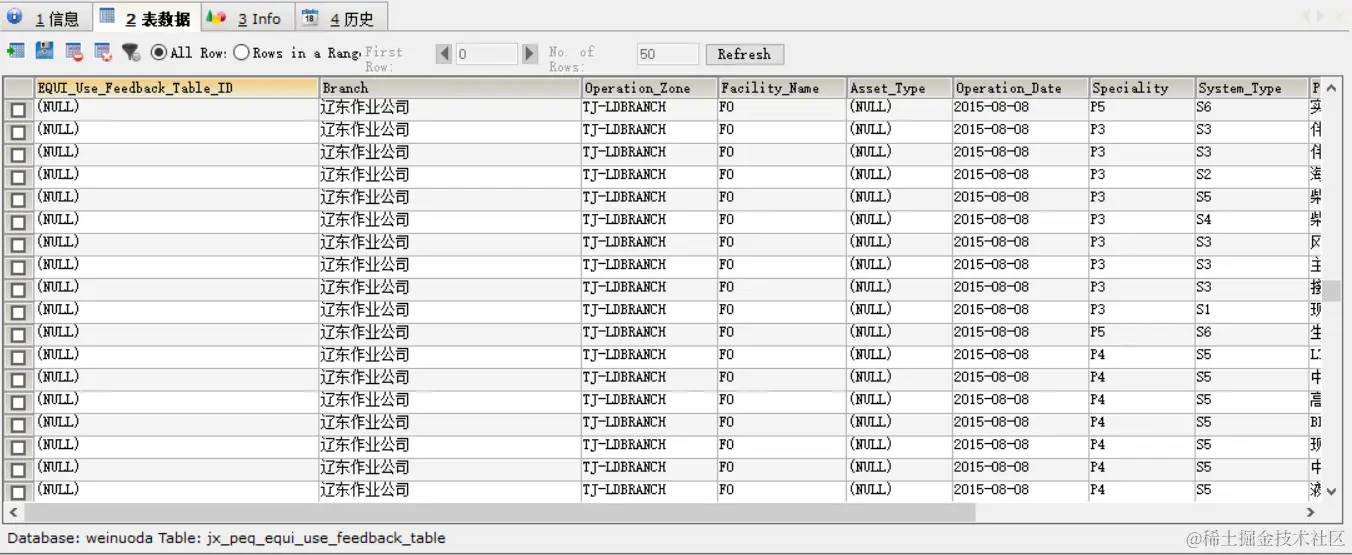Image resolution: width=1352 pixels, height=555 pixels.
Task: Select the Rows in a Range option
Action: [x=241, y=52]
